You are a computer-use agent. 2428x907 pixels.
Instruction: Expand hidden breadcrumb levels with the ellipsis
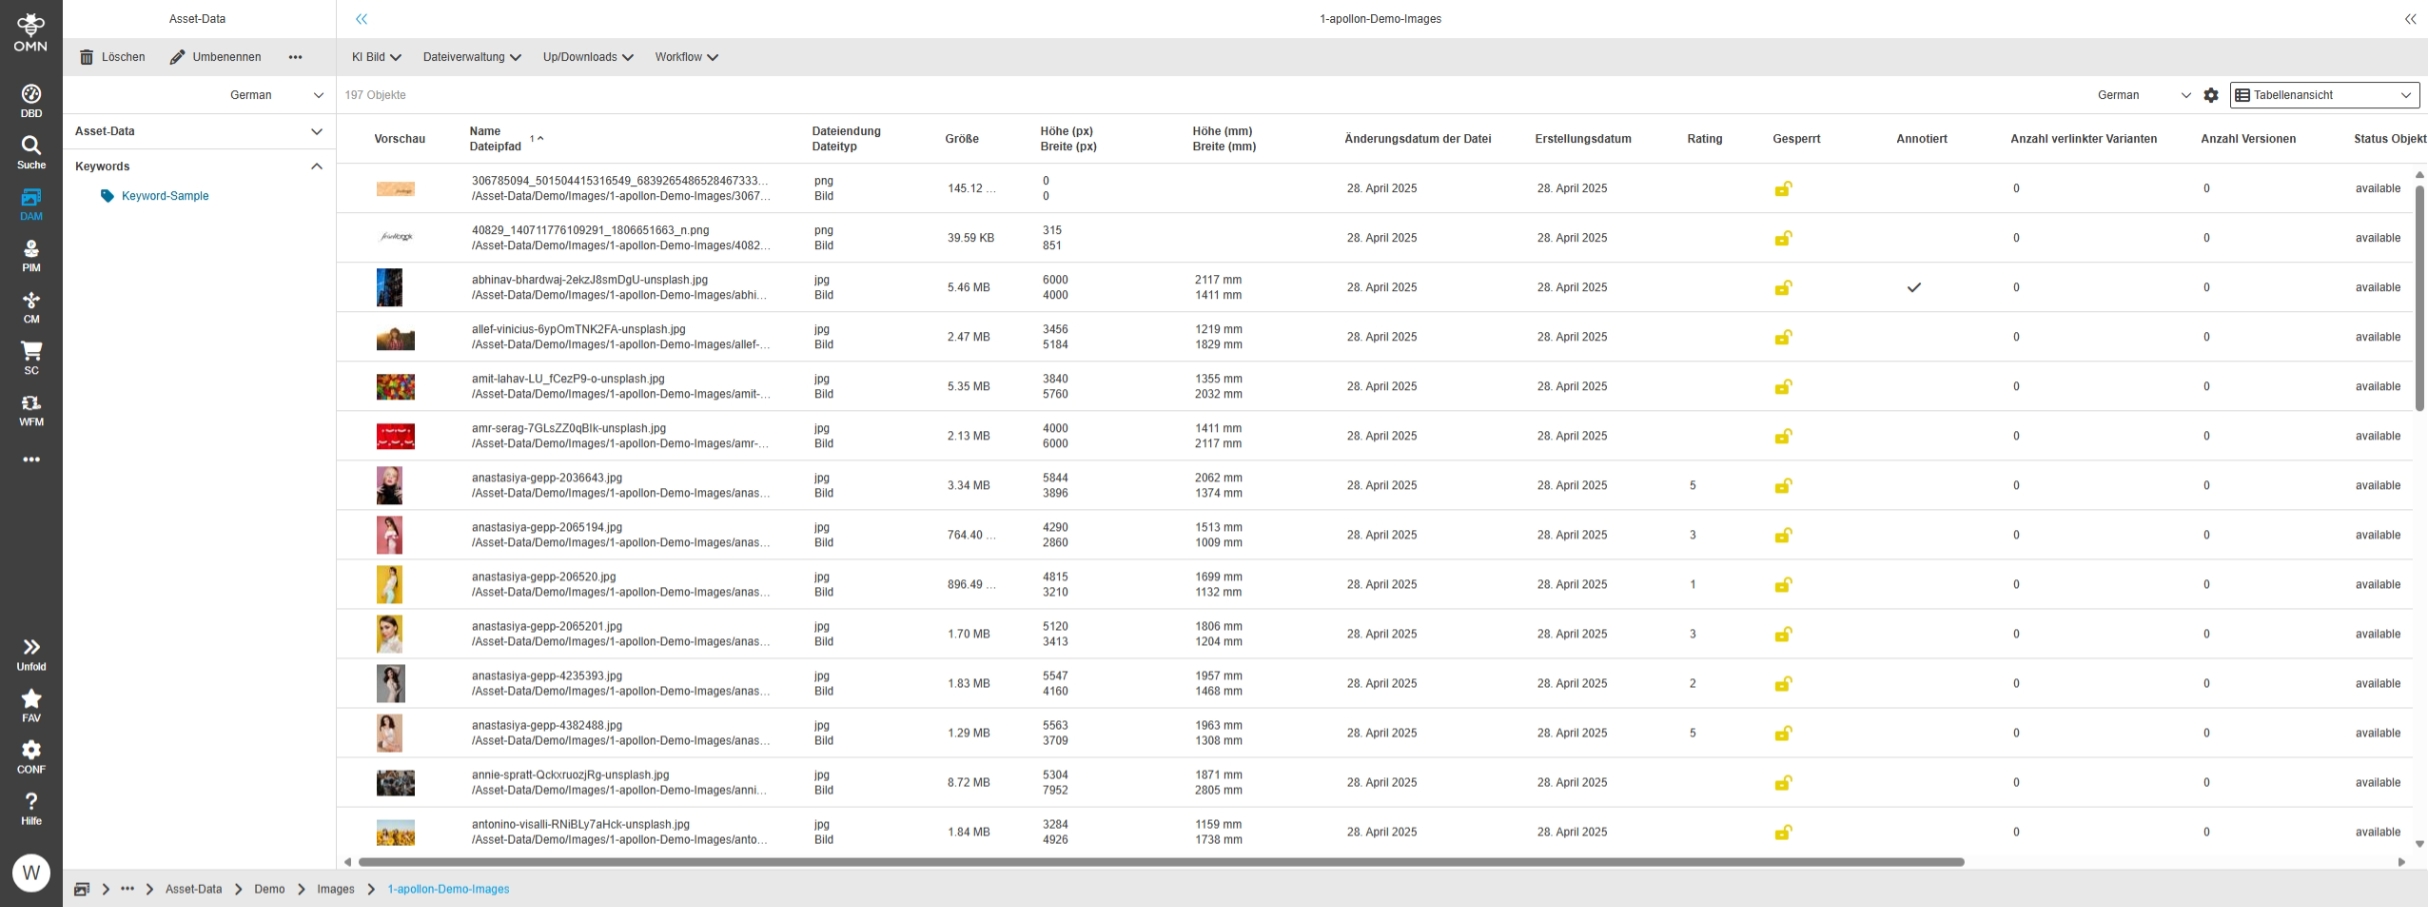pos(127,889)
